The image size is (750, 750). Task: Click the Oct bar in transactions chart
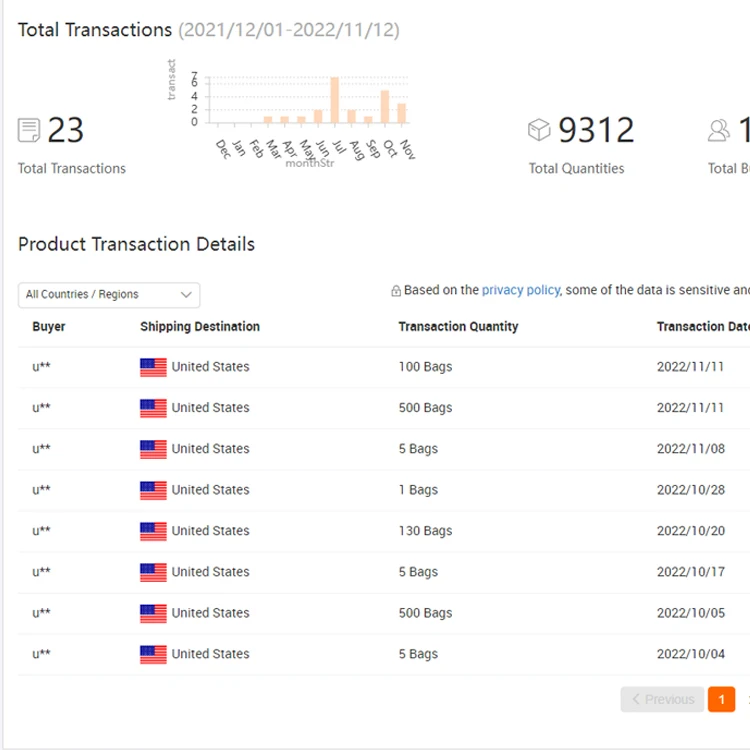[385, 107]
